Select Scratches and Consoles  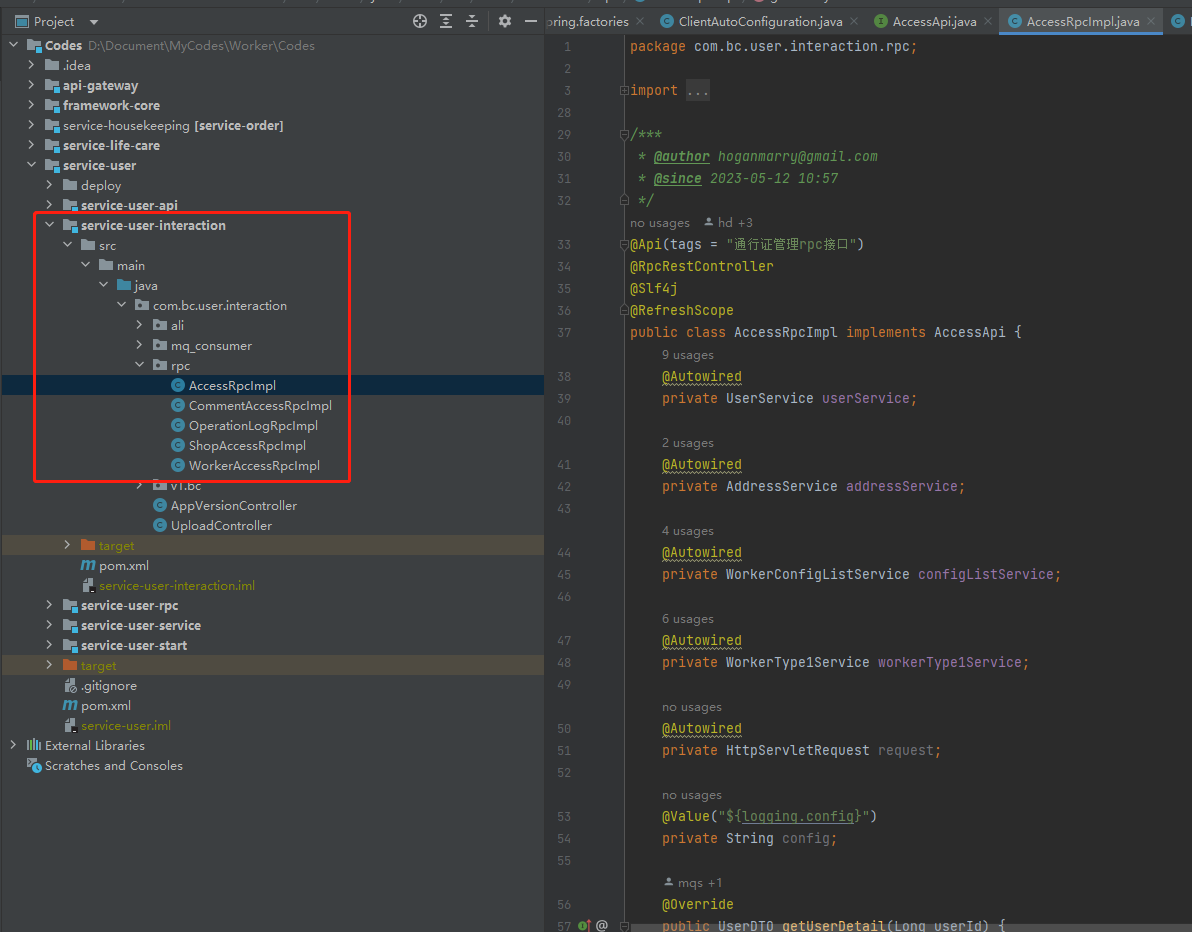point(113,766)
